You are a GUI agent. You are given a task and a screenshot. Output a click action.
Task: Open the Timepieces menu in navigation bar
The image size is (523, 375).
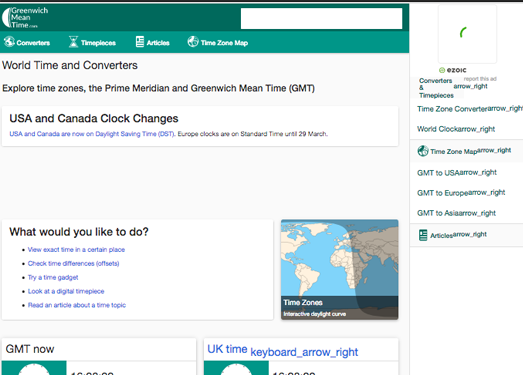click(92, 42)
